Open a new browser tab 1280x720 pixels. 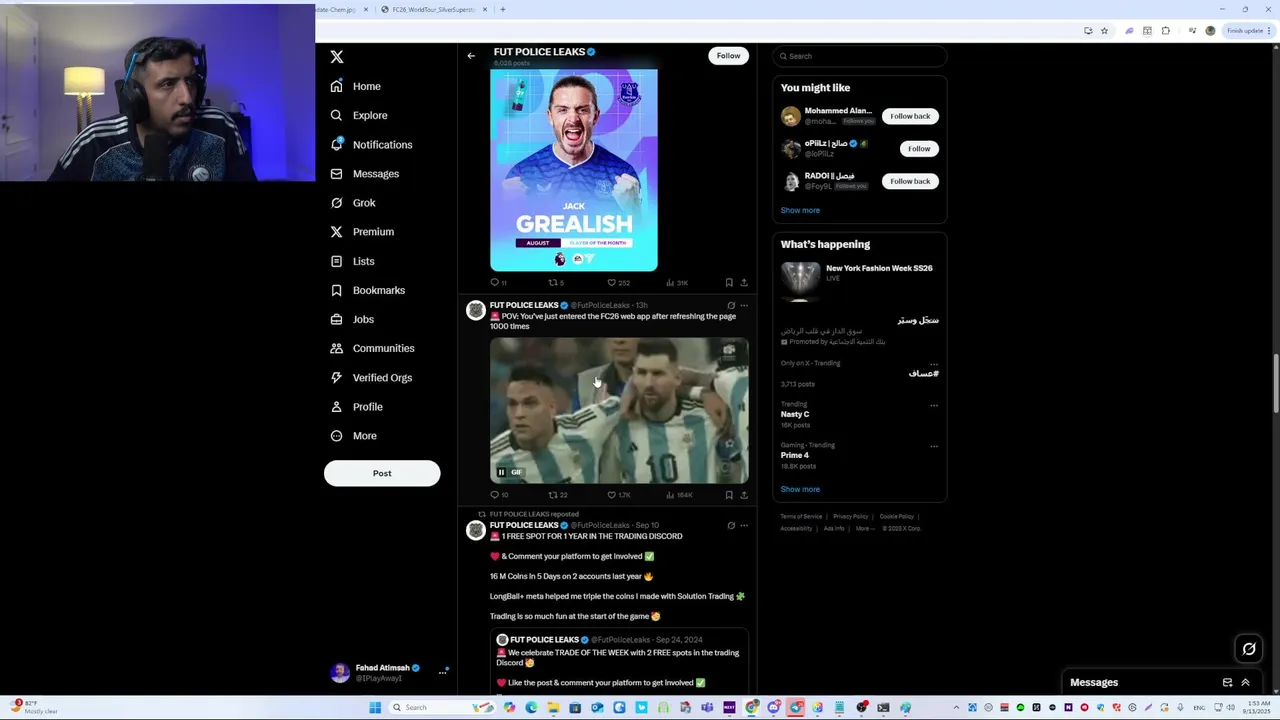(x=503, y=9)
